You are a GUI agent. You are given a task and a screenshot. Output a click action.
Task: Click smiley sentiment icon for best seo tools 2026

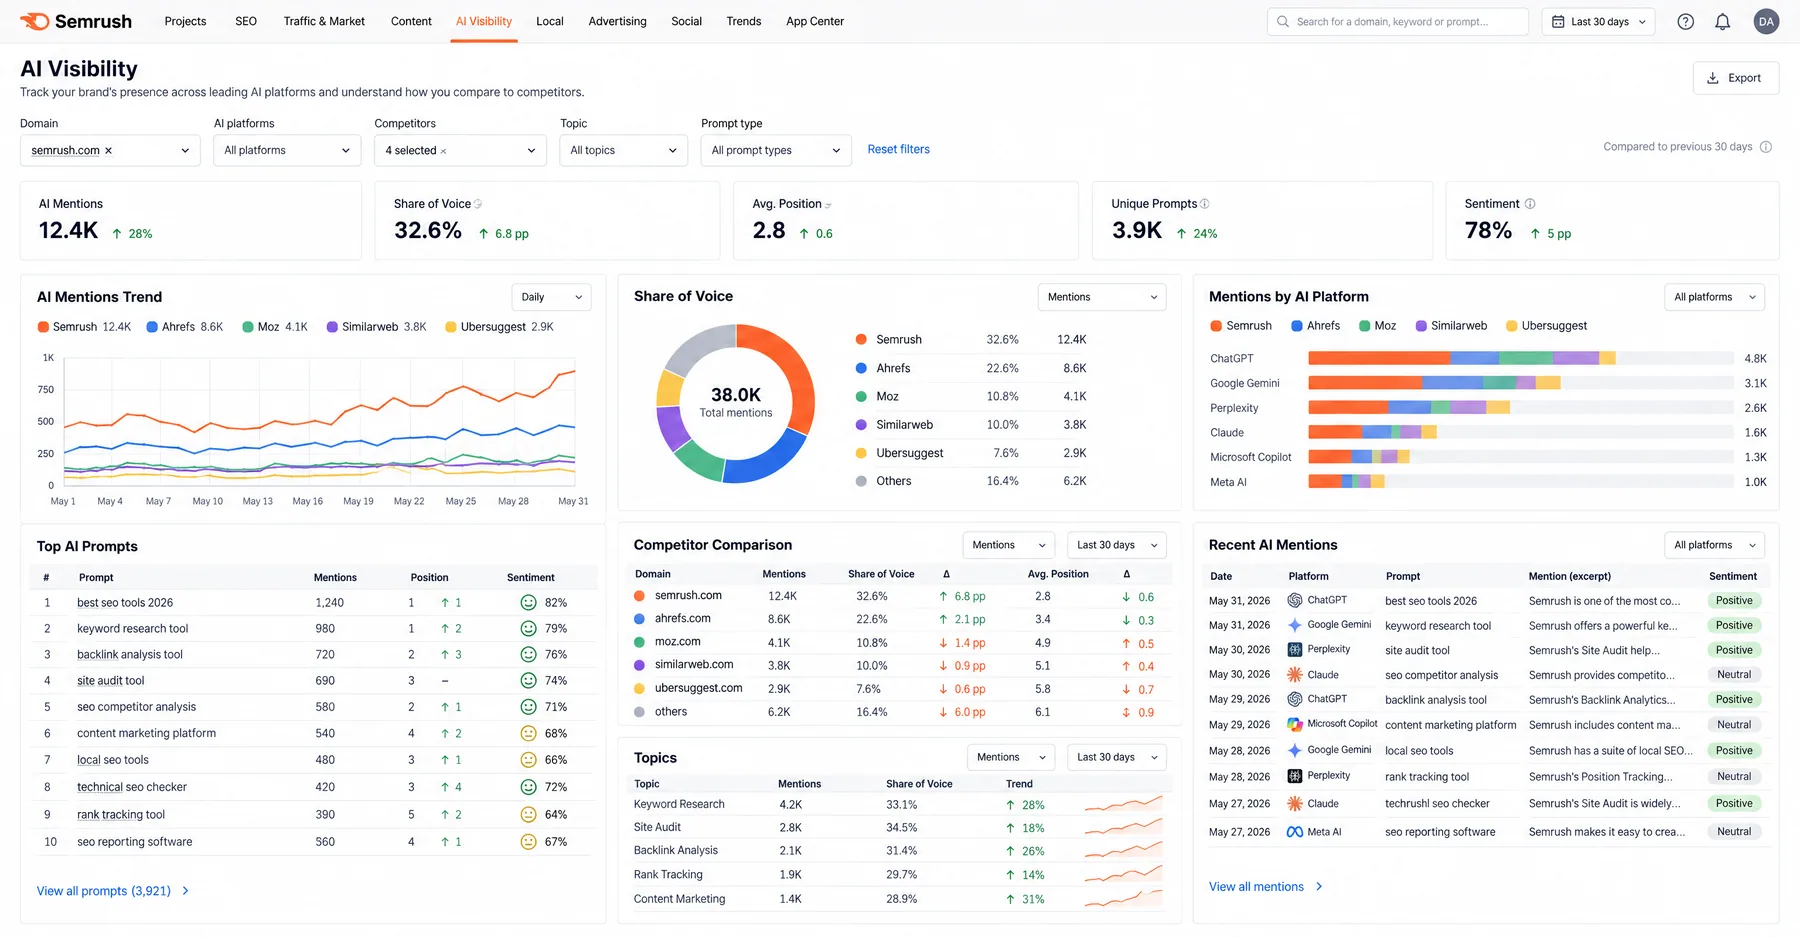pos(529,603)
